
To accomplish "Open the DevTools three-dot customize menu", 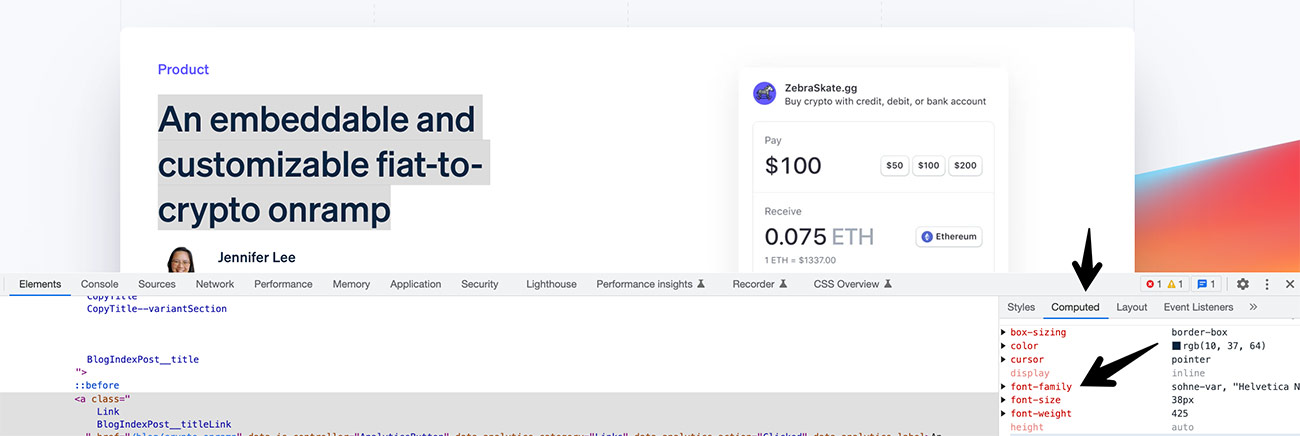I will coord(1267,284).
